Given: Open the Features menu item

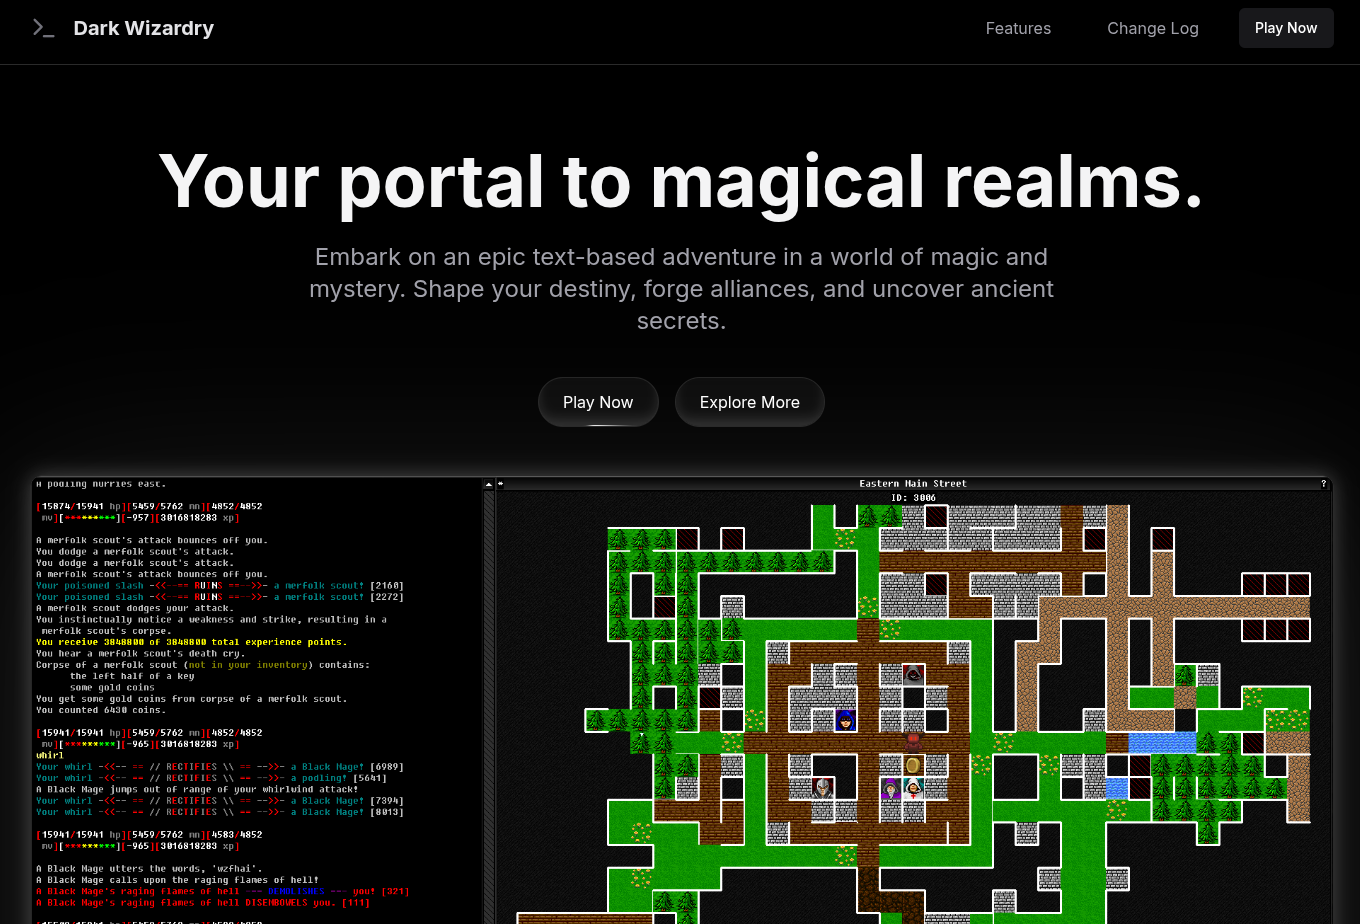Looking at the screenshot, I should (1018, 28).
